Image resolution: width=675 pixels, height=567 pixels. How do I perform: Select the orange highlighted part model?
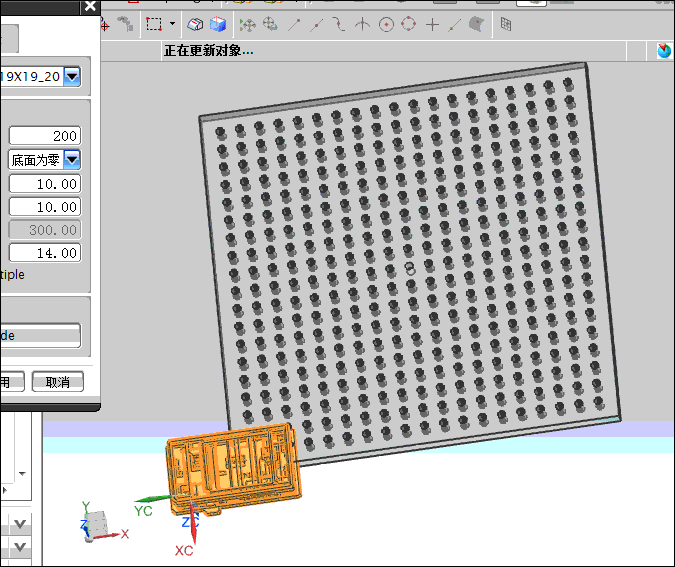[x=234, y=467]
